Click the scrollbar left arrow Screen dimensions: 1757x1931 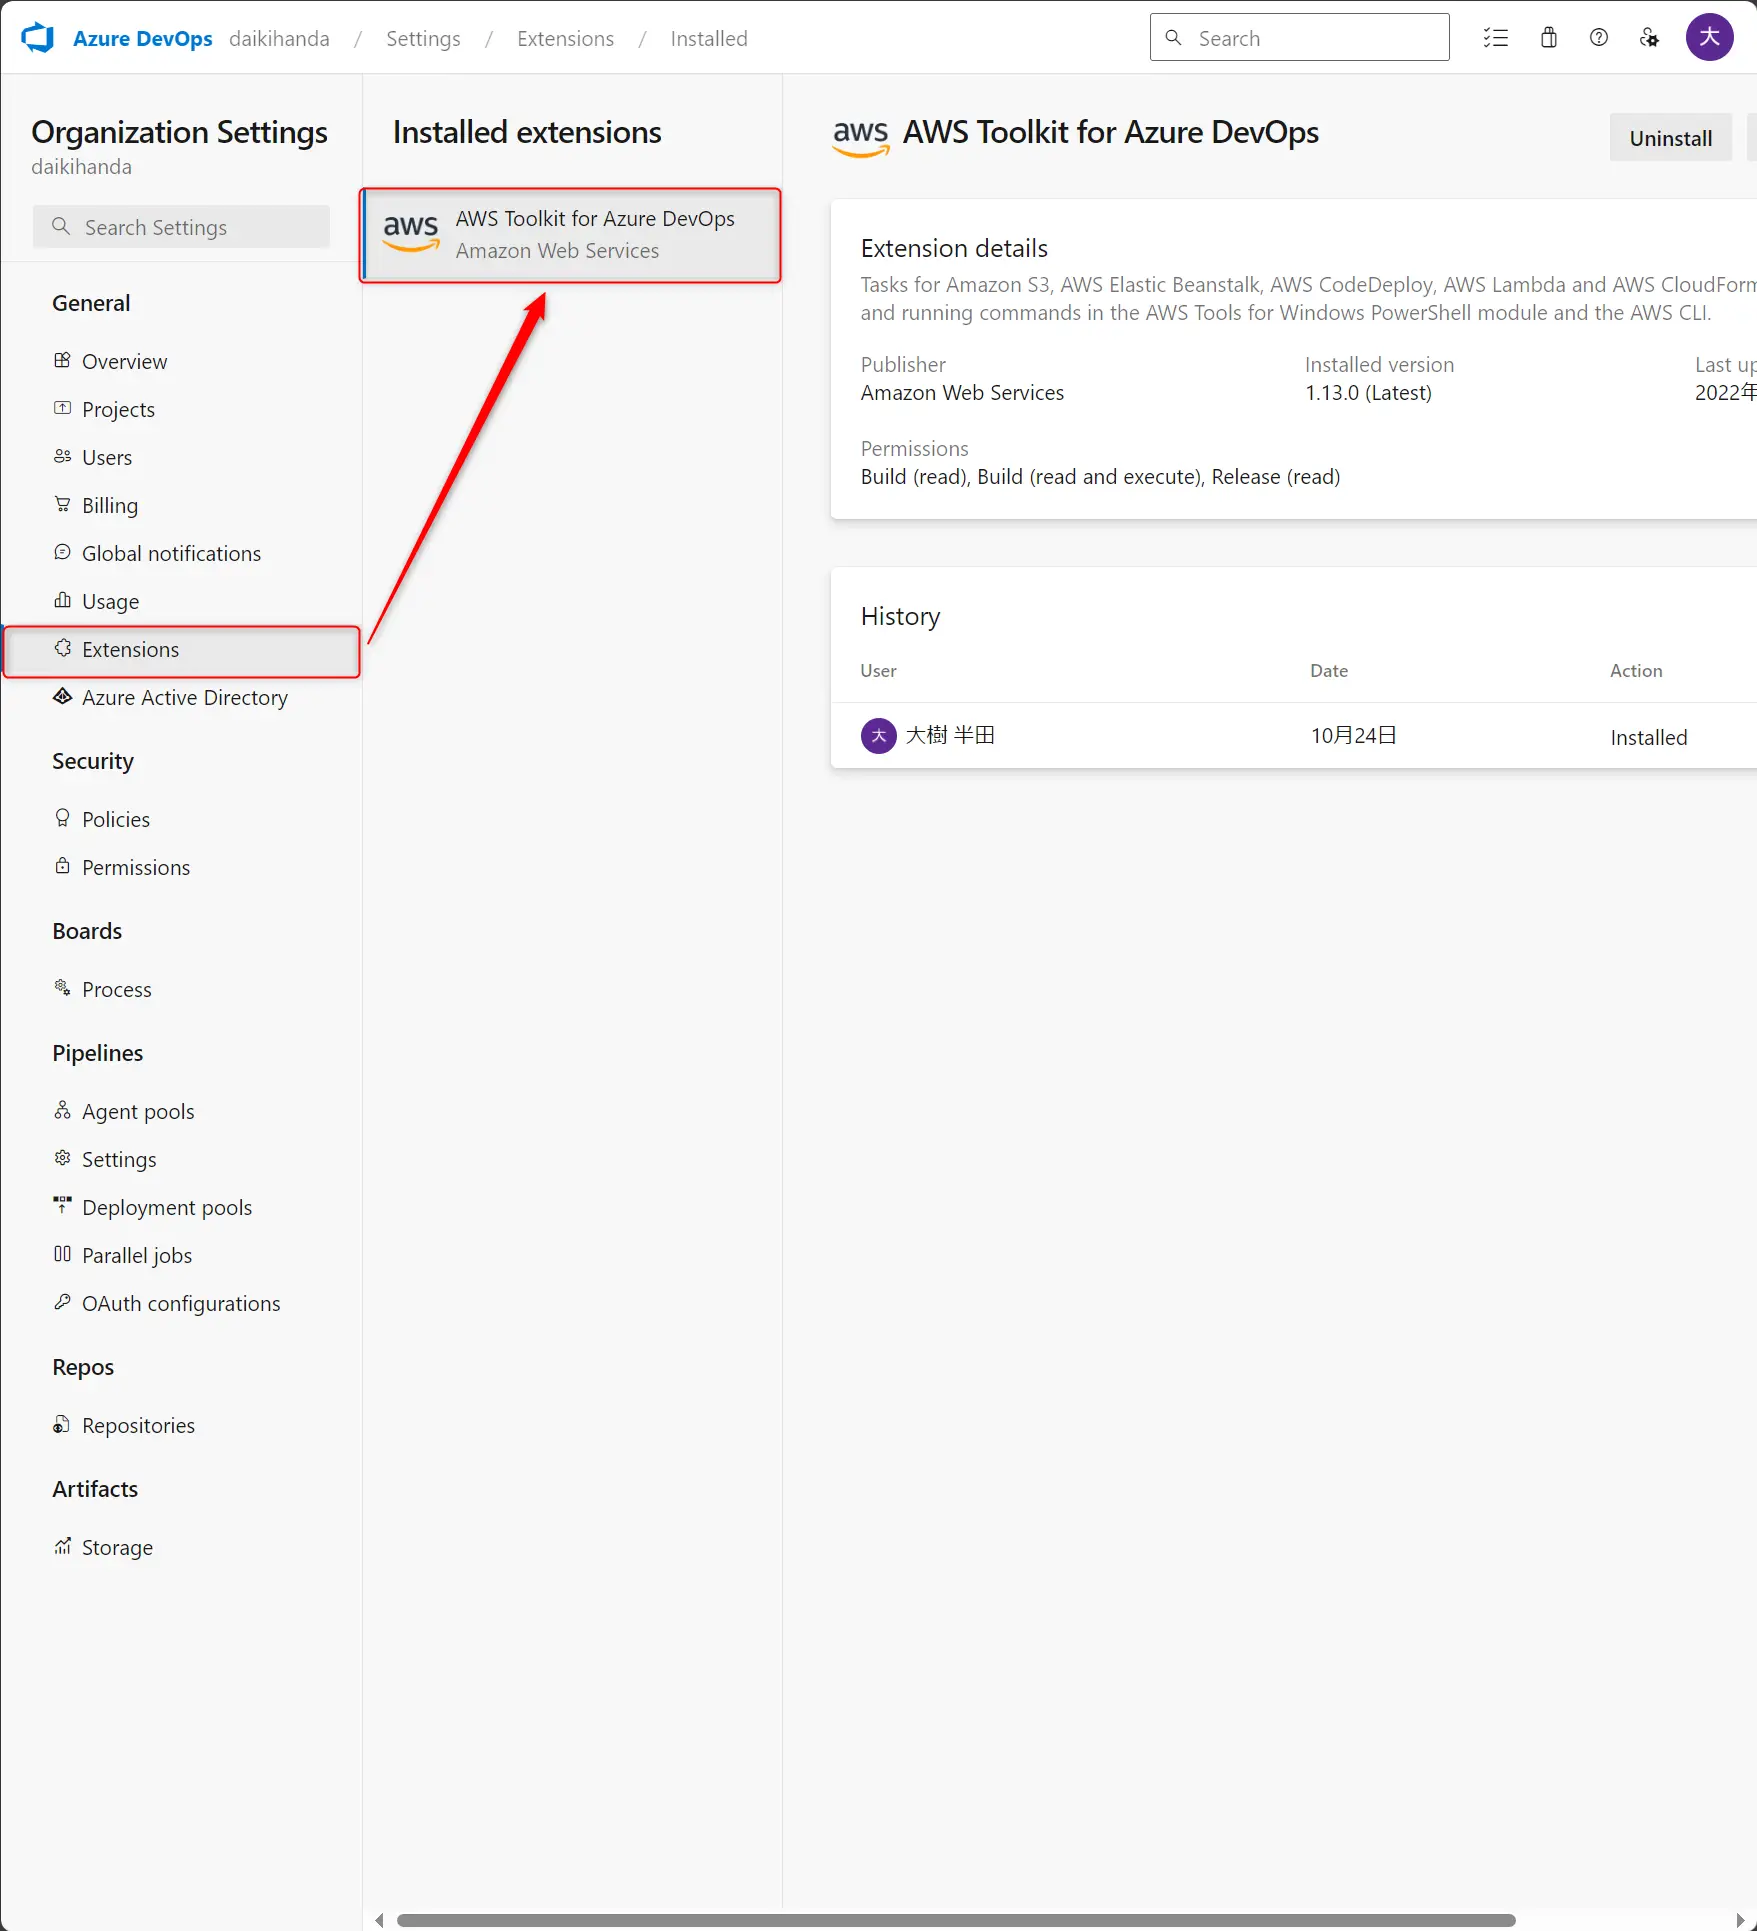(379, 1920)
